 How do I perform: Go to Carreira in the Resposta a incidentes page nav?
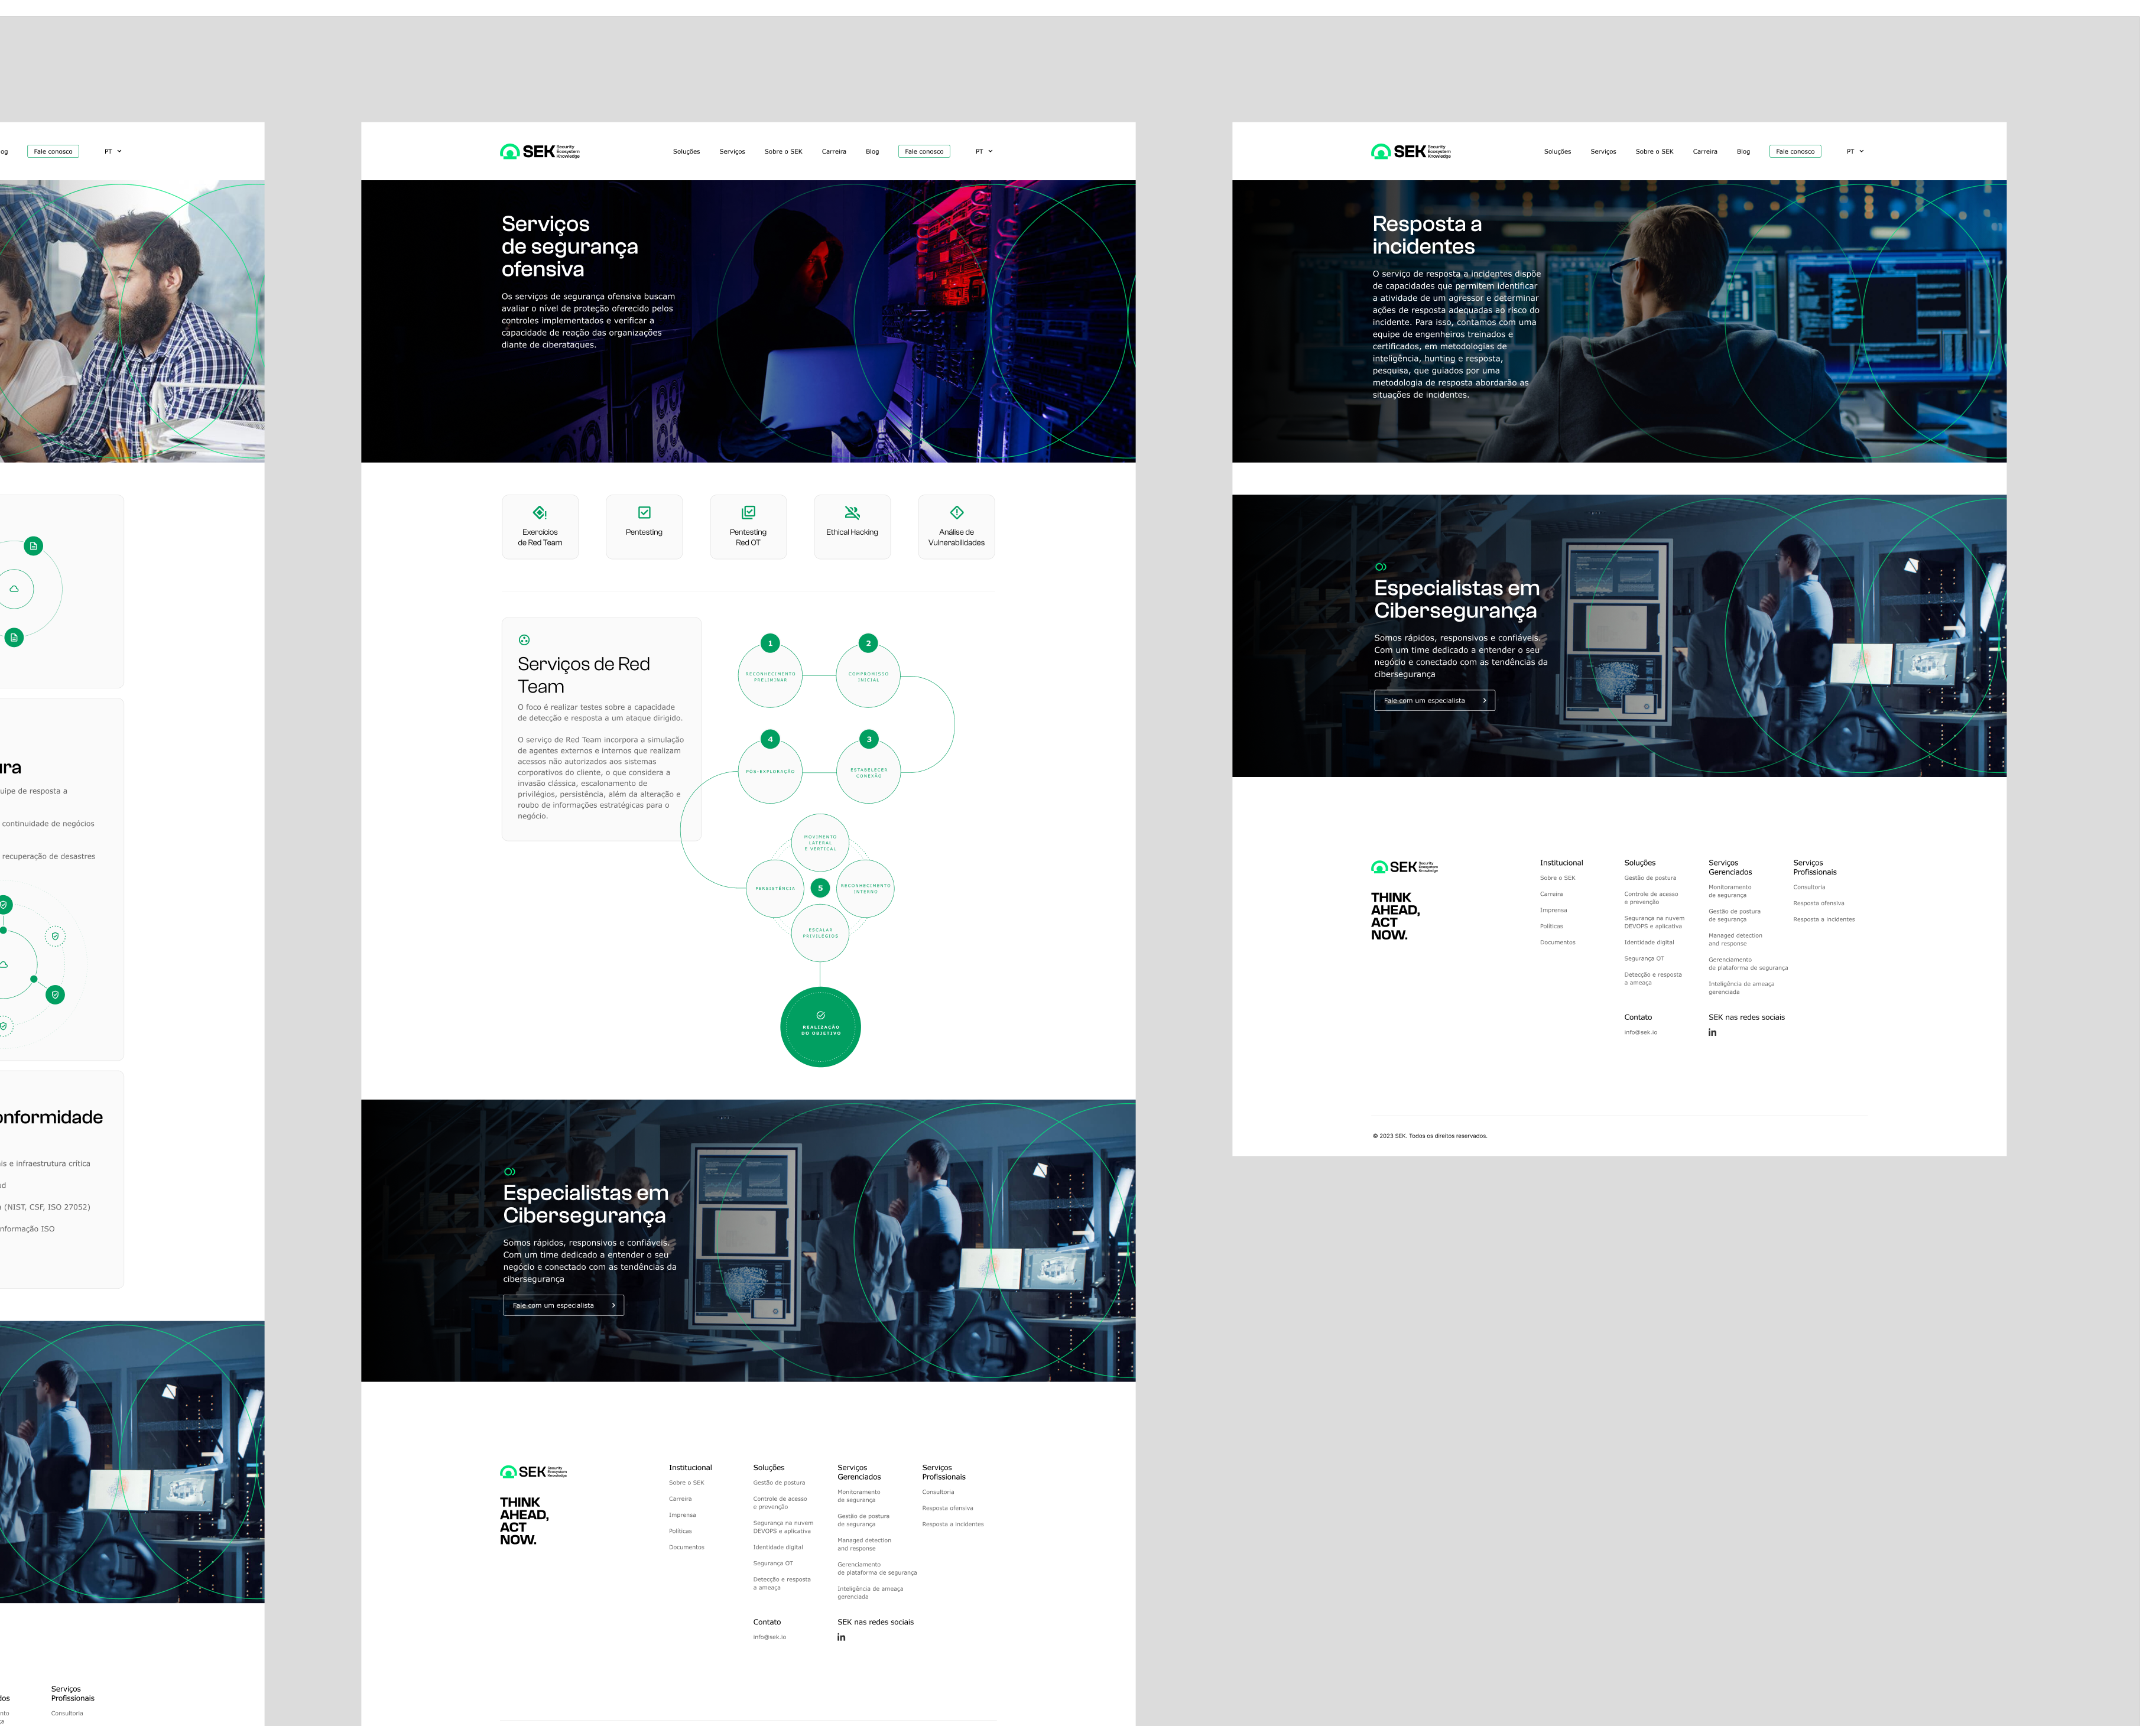pos(1705,152)
